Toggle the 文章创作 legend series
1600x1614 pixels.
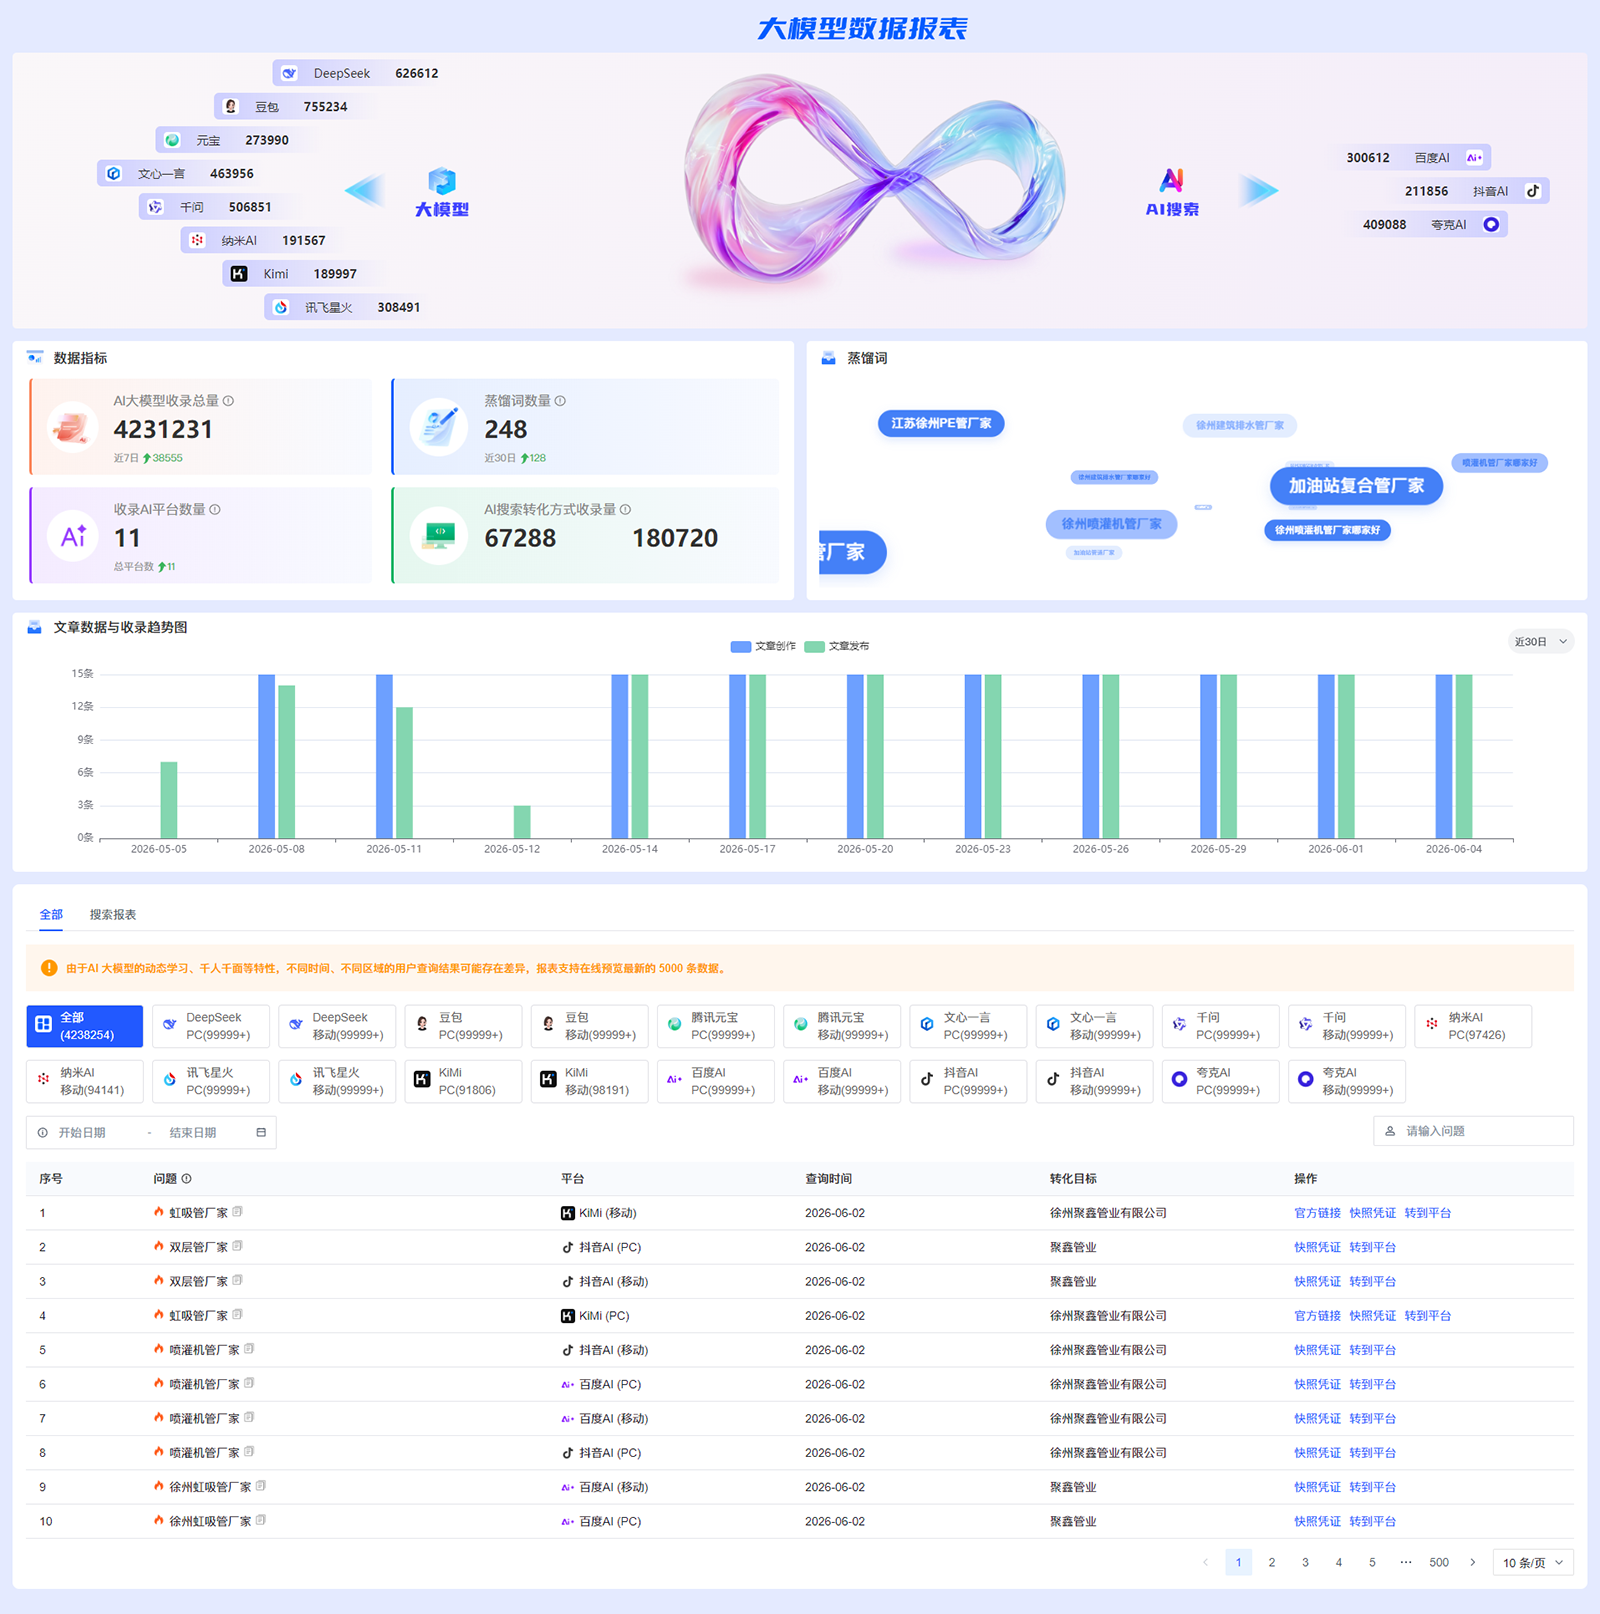point(763,646)
